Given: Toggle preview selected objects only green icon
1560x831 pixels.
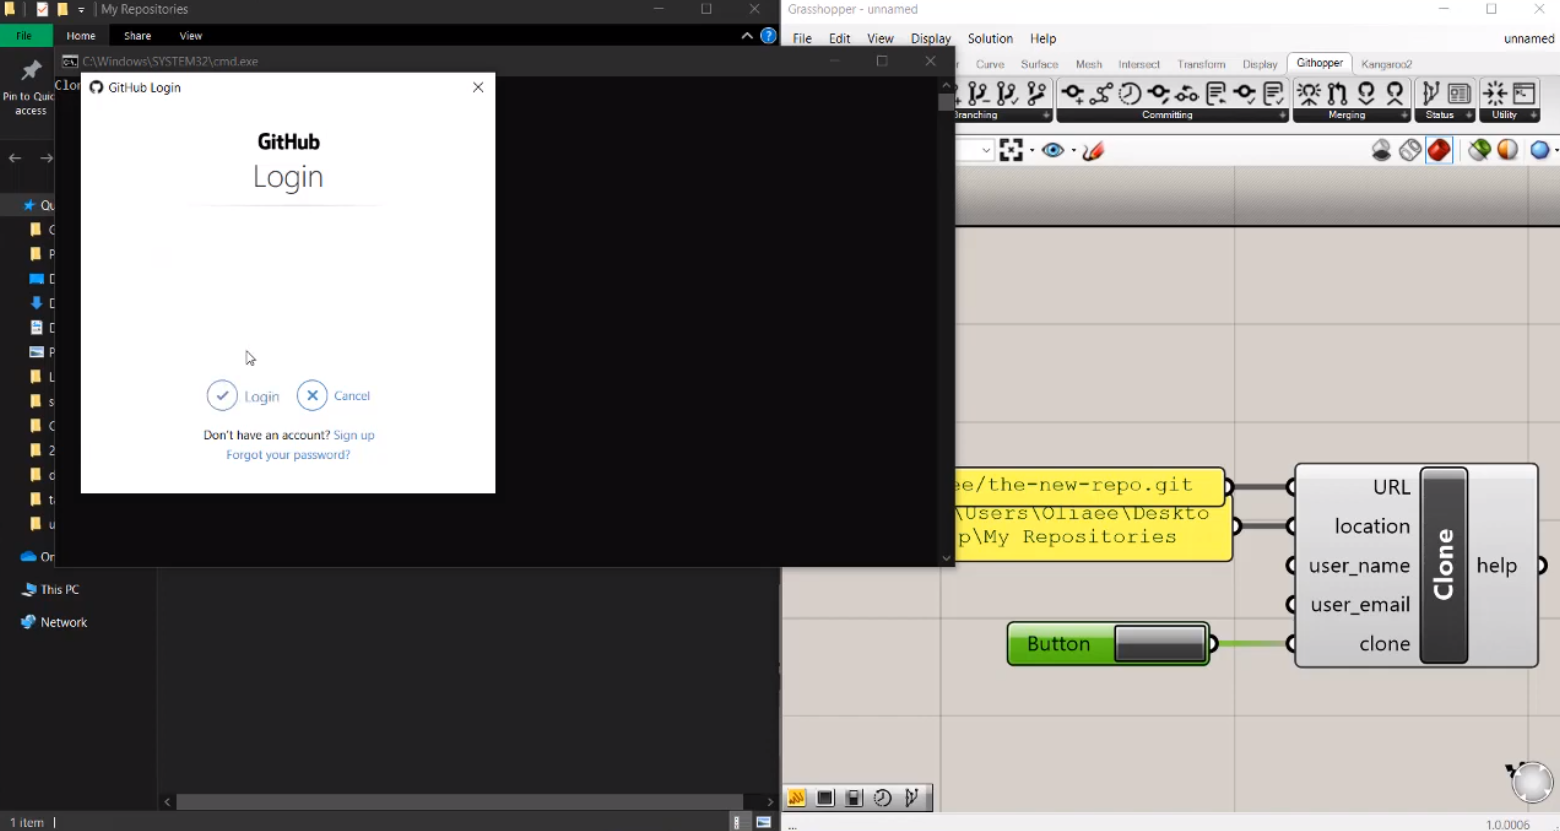Looking at the screenshot, I should (x=1479, y=150).
